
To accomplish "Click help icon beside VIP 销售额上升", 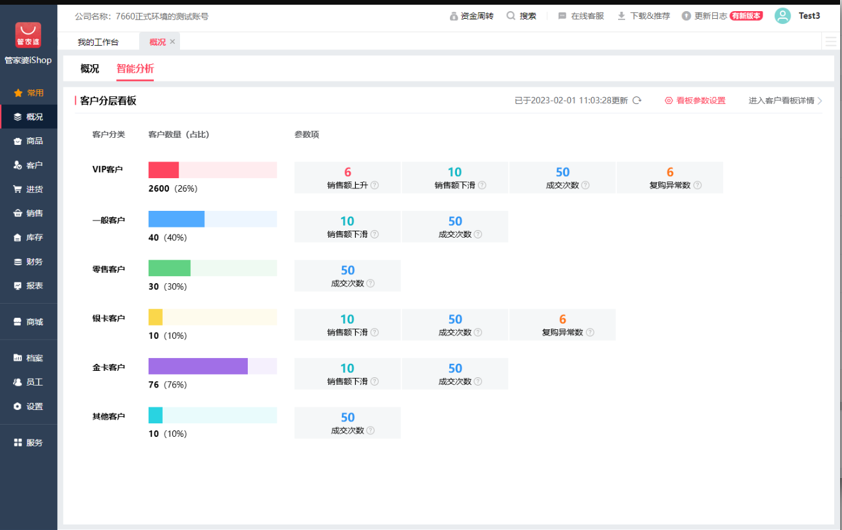I will pyautogui.click(x=375, y=185).
